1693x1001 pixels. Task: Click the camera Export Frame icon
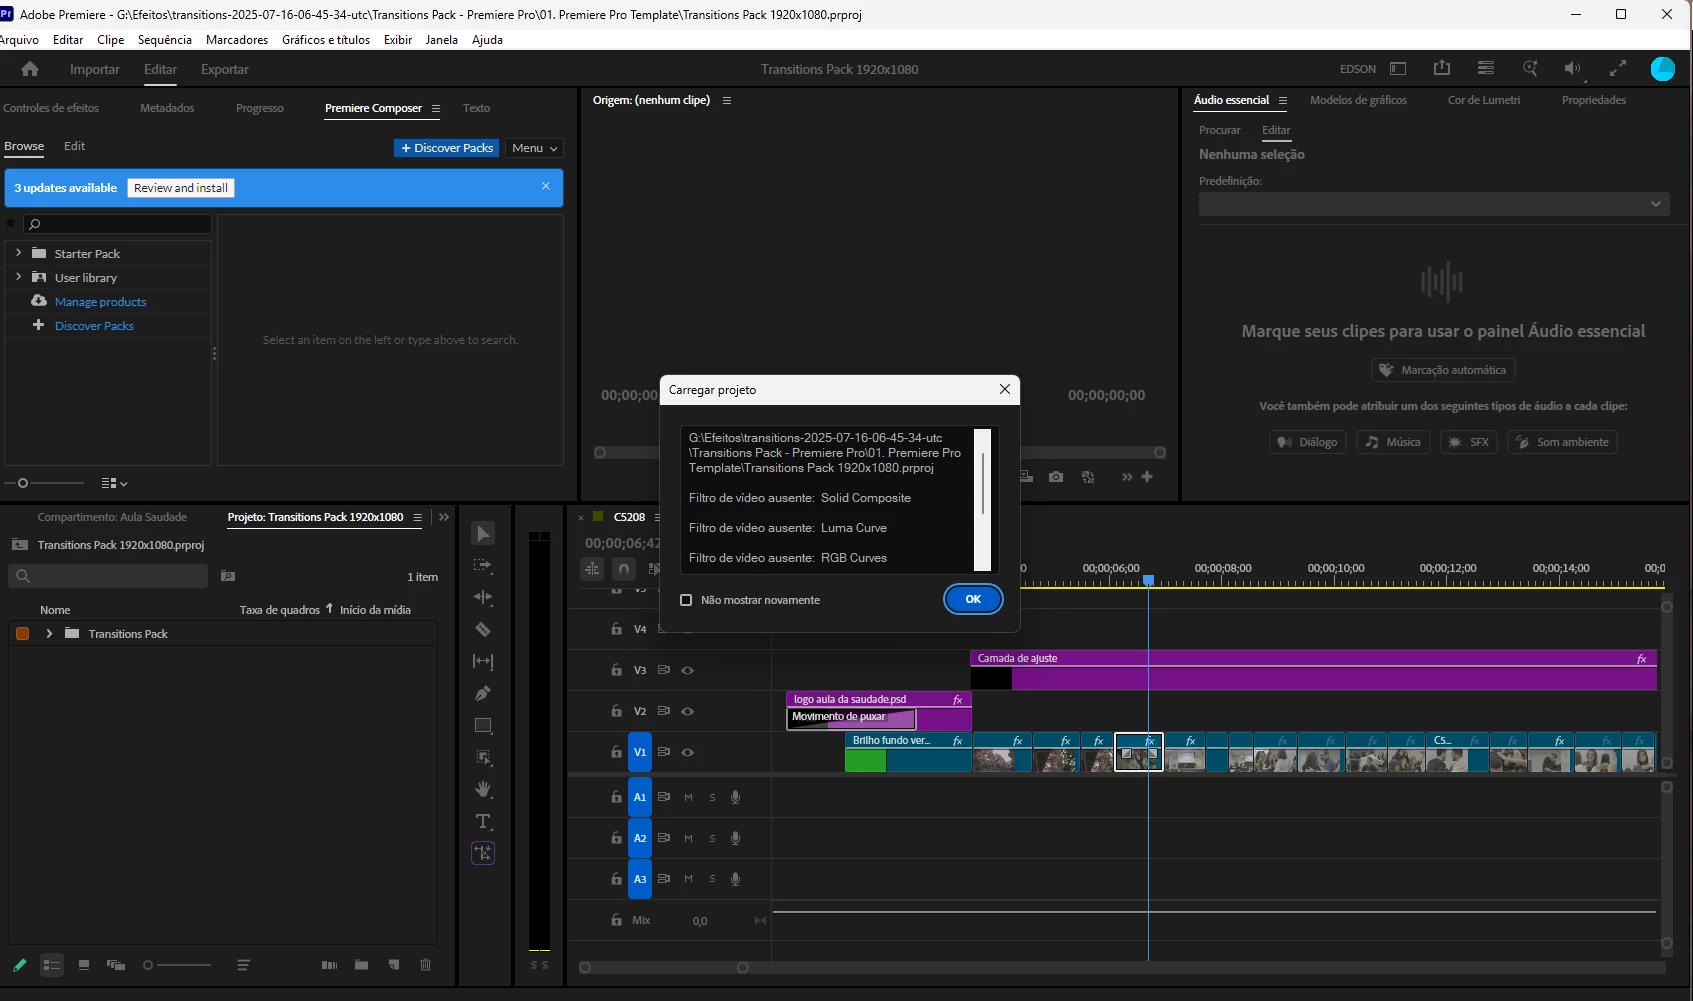[x=1056, y=477]
